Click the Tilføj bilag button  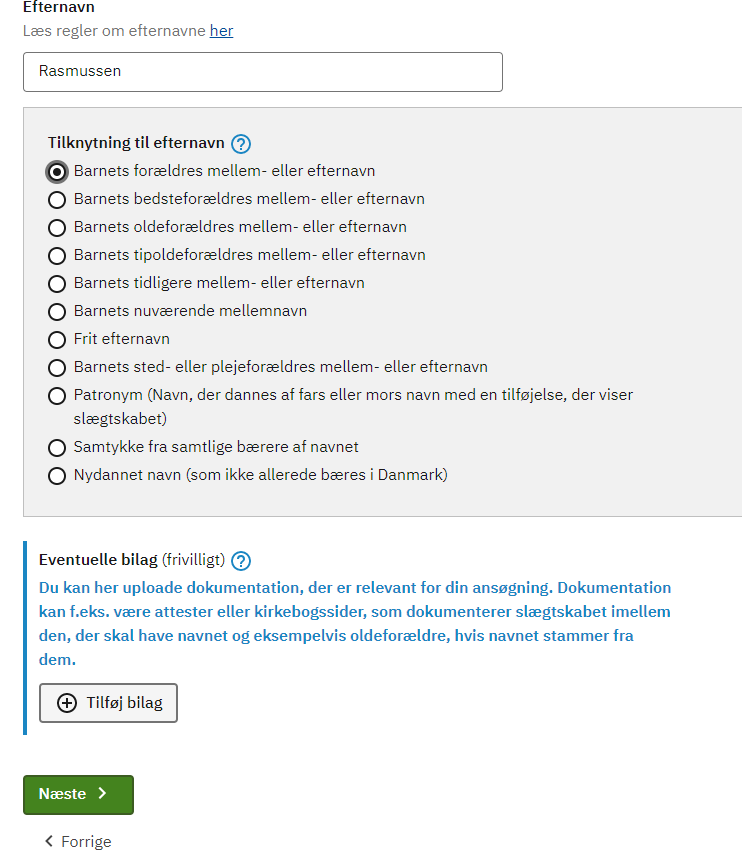(x=109, y=703)
